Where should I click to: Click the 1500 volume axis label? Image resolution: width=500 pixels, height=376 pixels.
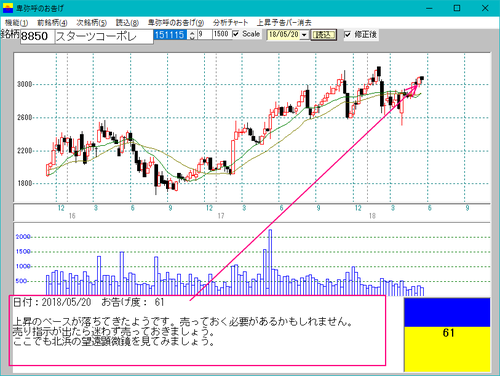tap(23, 252)
